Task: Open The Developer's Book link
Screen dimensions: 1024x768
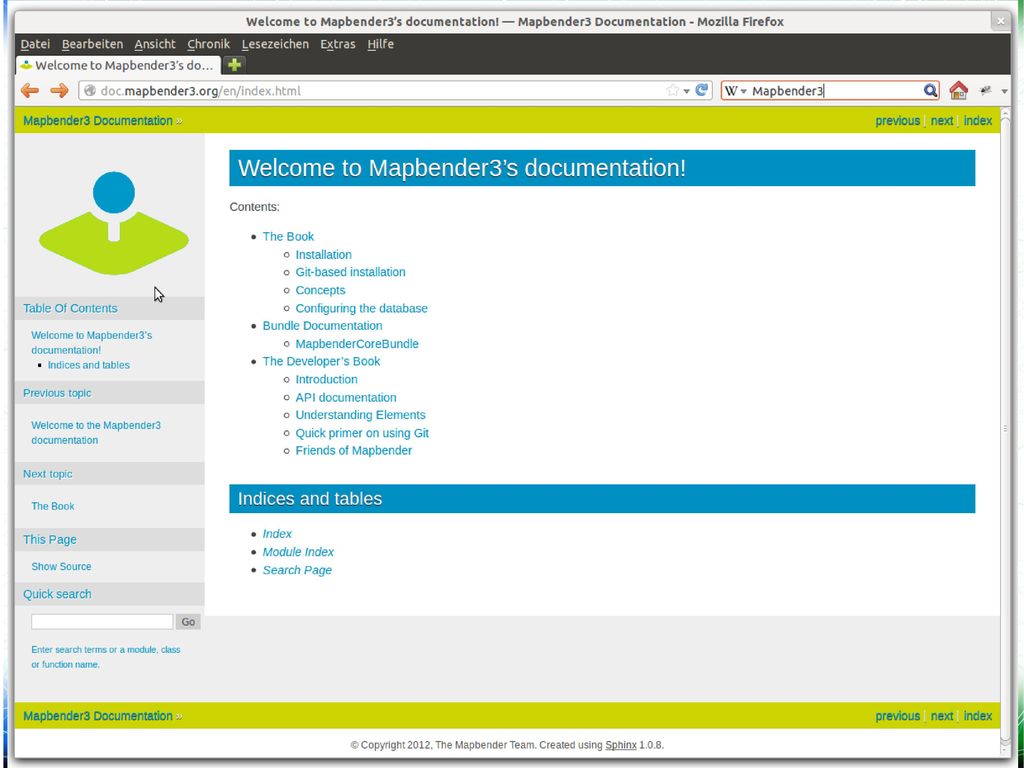Action: [x=321, y=361]
